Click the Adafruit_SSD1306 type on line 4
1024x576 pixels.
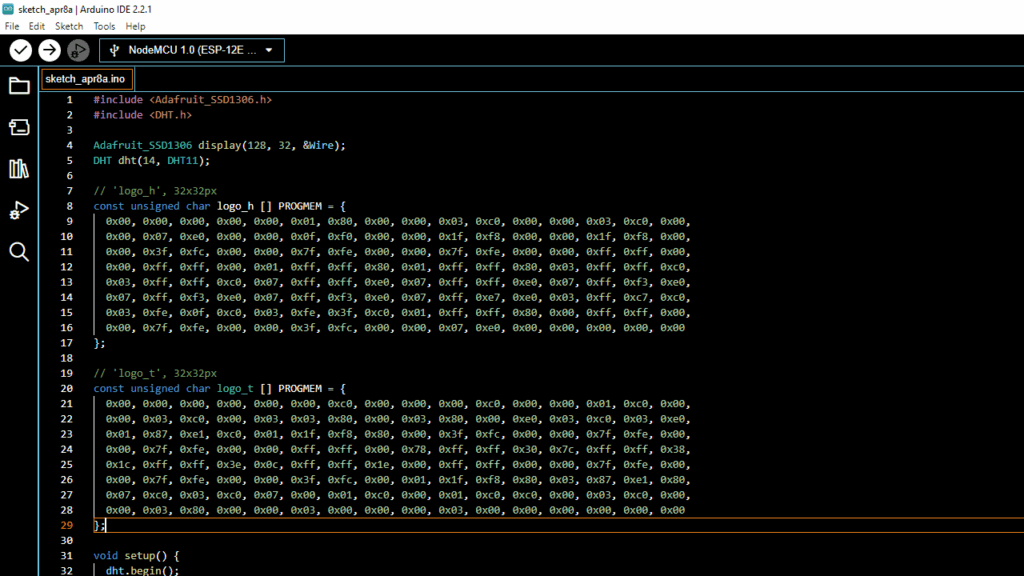[142, 146]
